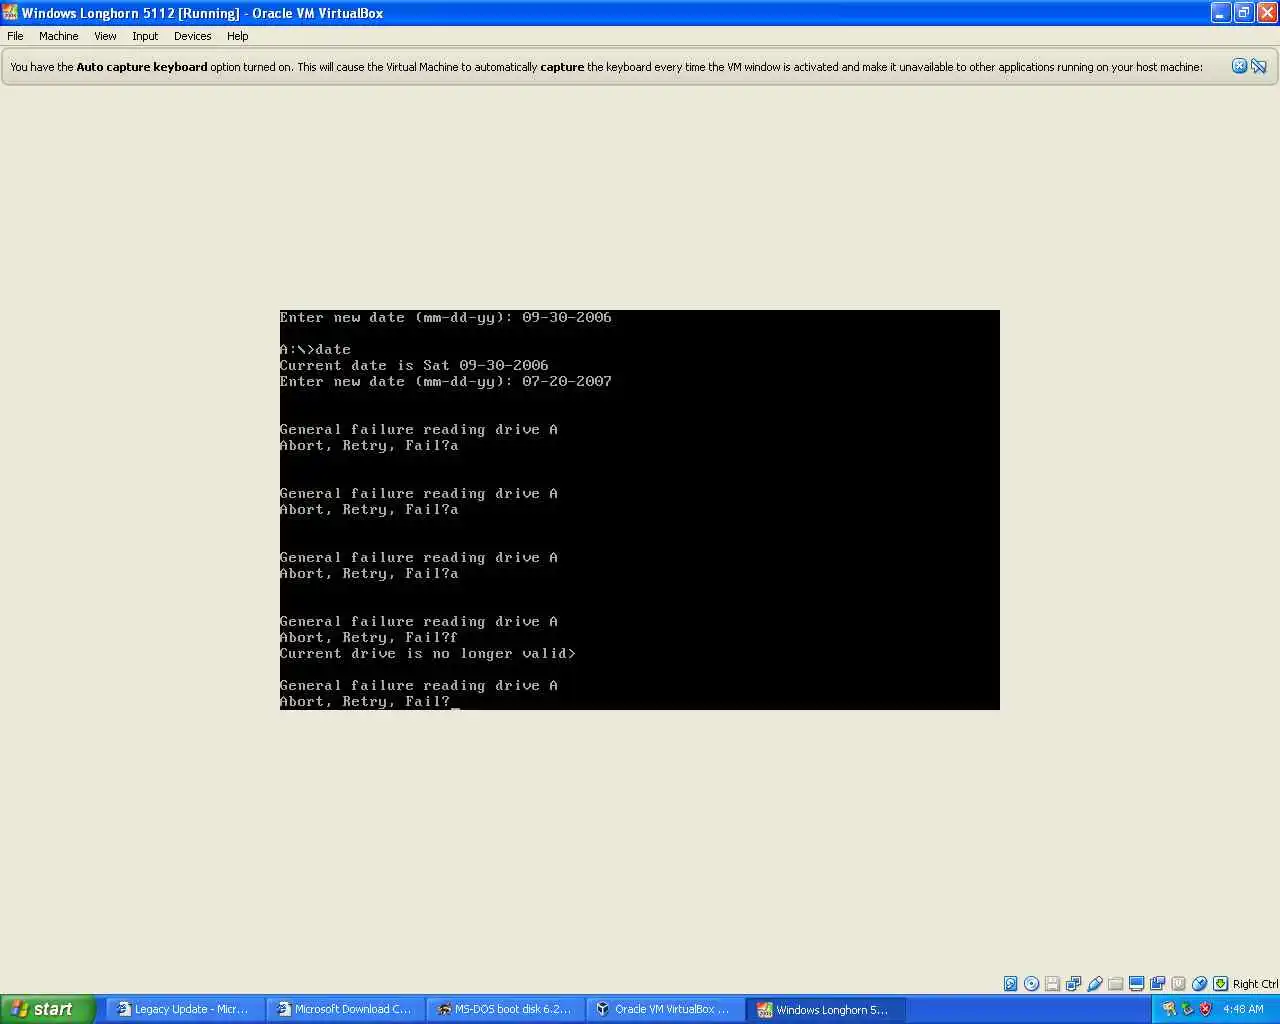Image resolution: width=1280 pixels, height=1024 pixels.
Task: Click inside the DOS VM screen
Action: 640,510
